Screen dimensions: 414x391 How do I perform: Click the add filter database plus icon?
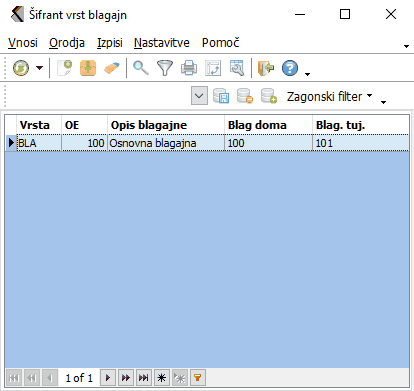point(269,96)
